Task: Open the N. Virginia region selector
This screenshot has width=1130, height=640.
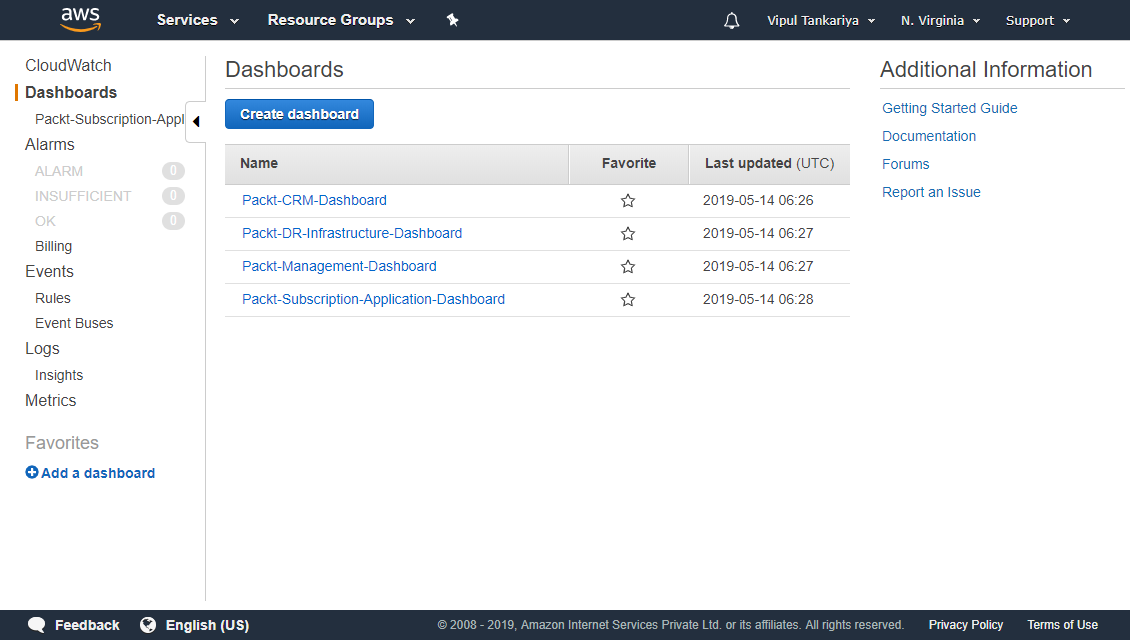Action: coord(940,20)
